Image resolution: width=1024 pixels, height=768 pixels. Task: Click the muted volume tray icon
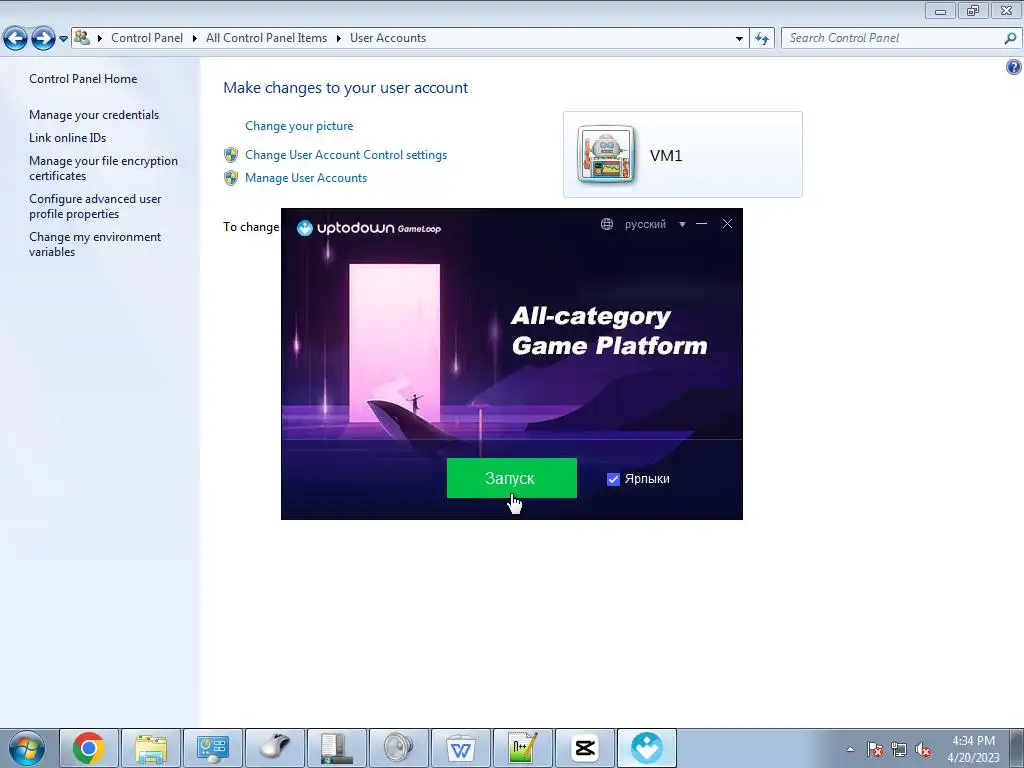pyautogui.click(x=923, y=749)
